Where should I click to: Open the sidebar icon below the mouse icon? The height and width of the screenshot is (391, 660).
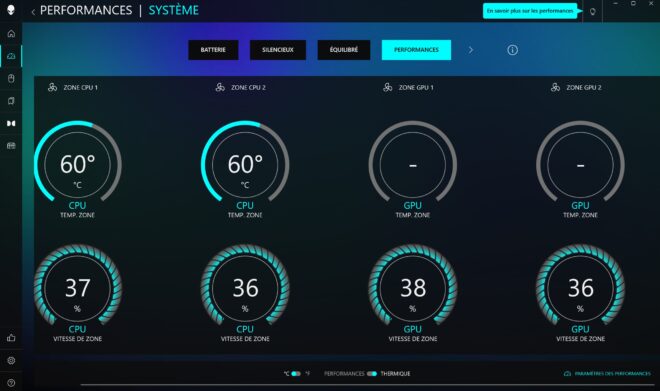[11, 101]
